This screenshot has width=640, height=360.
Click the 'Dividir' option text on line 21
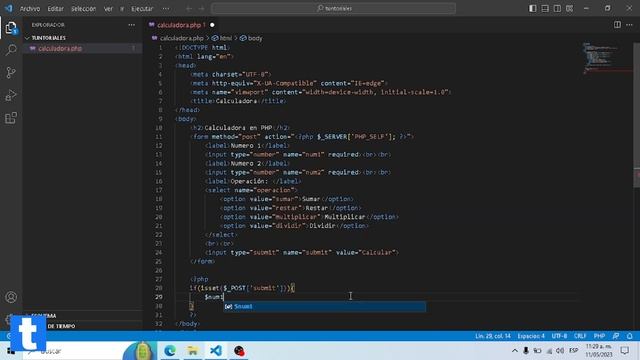[322, 226]
